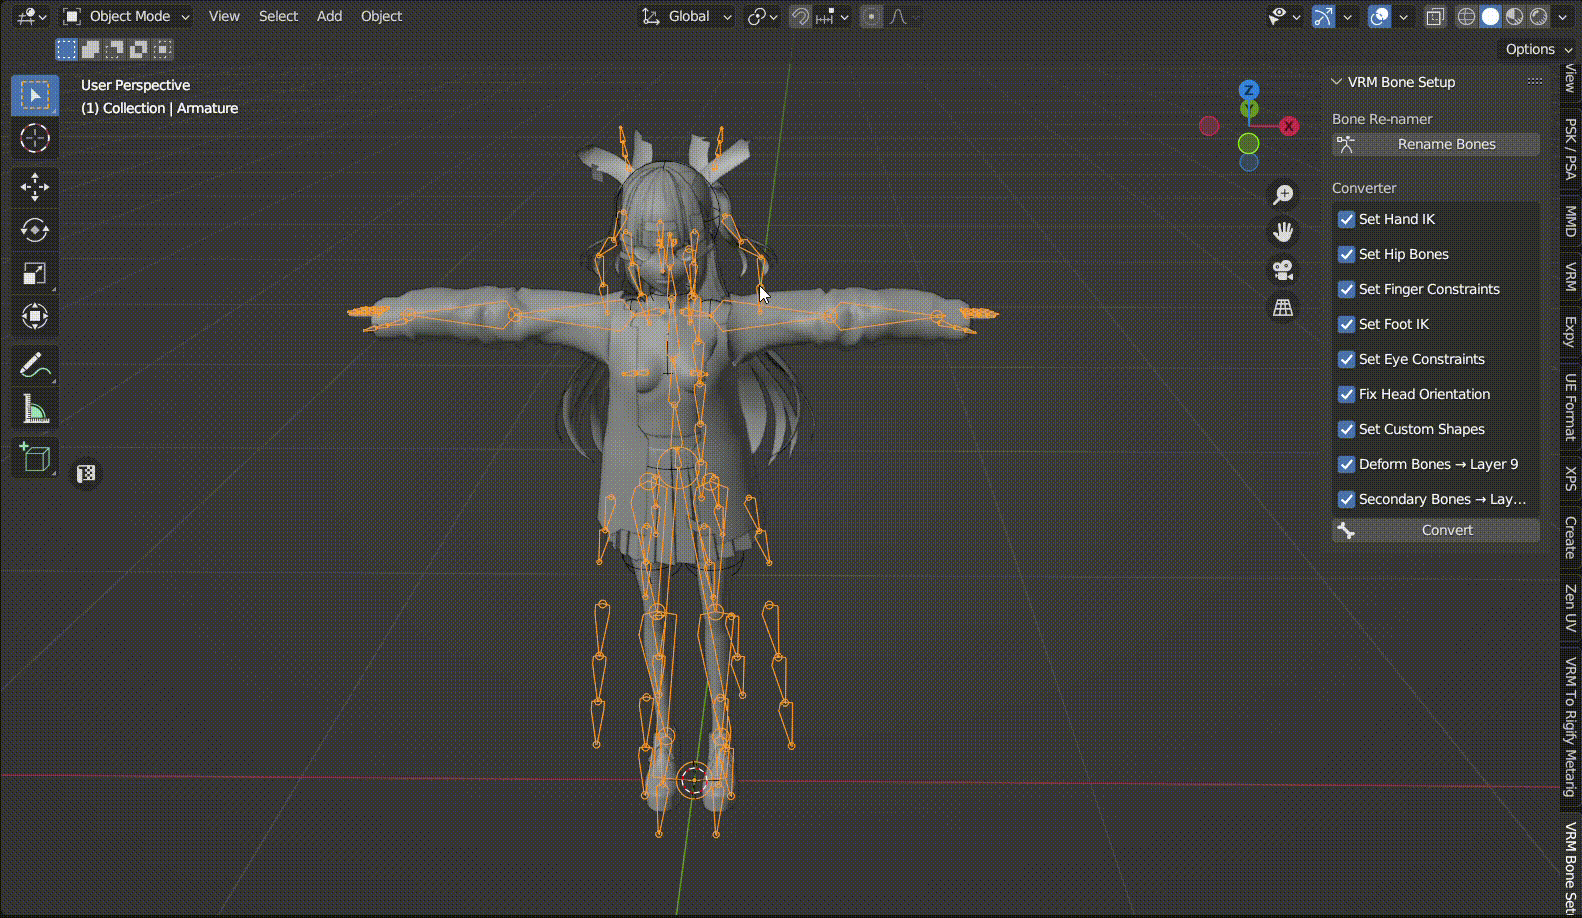Click the red X axis gizmo
The height and width of the screenshot is (918, 1582).
[1289, 126]
